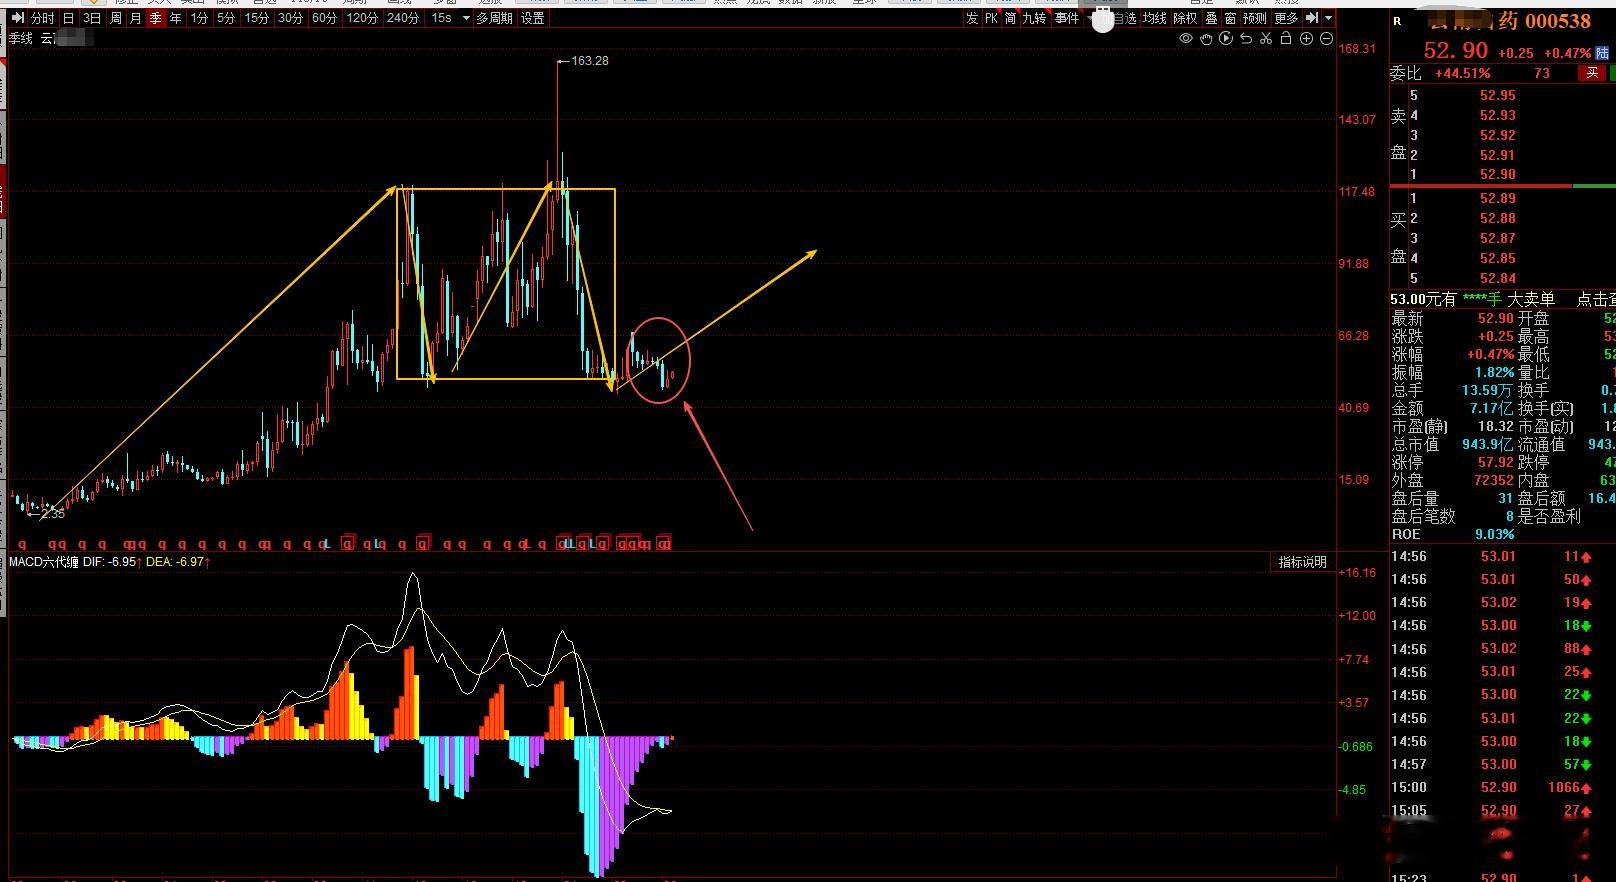The width and height of the screenshot is (1616, 882).
Task: Switch to 分时 intraday view
Action: click(x=43, y=18)
